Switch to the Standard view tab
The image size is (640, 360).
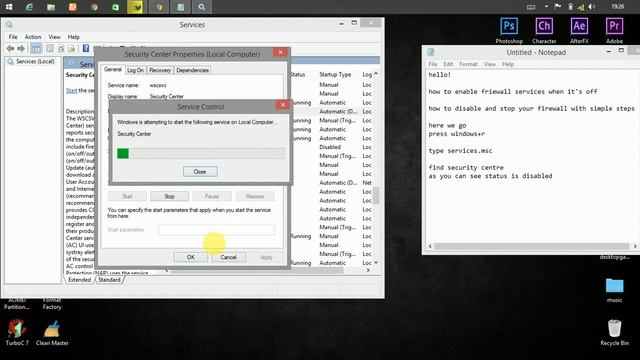coord(109,280)
